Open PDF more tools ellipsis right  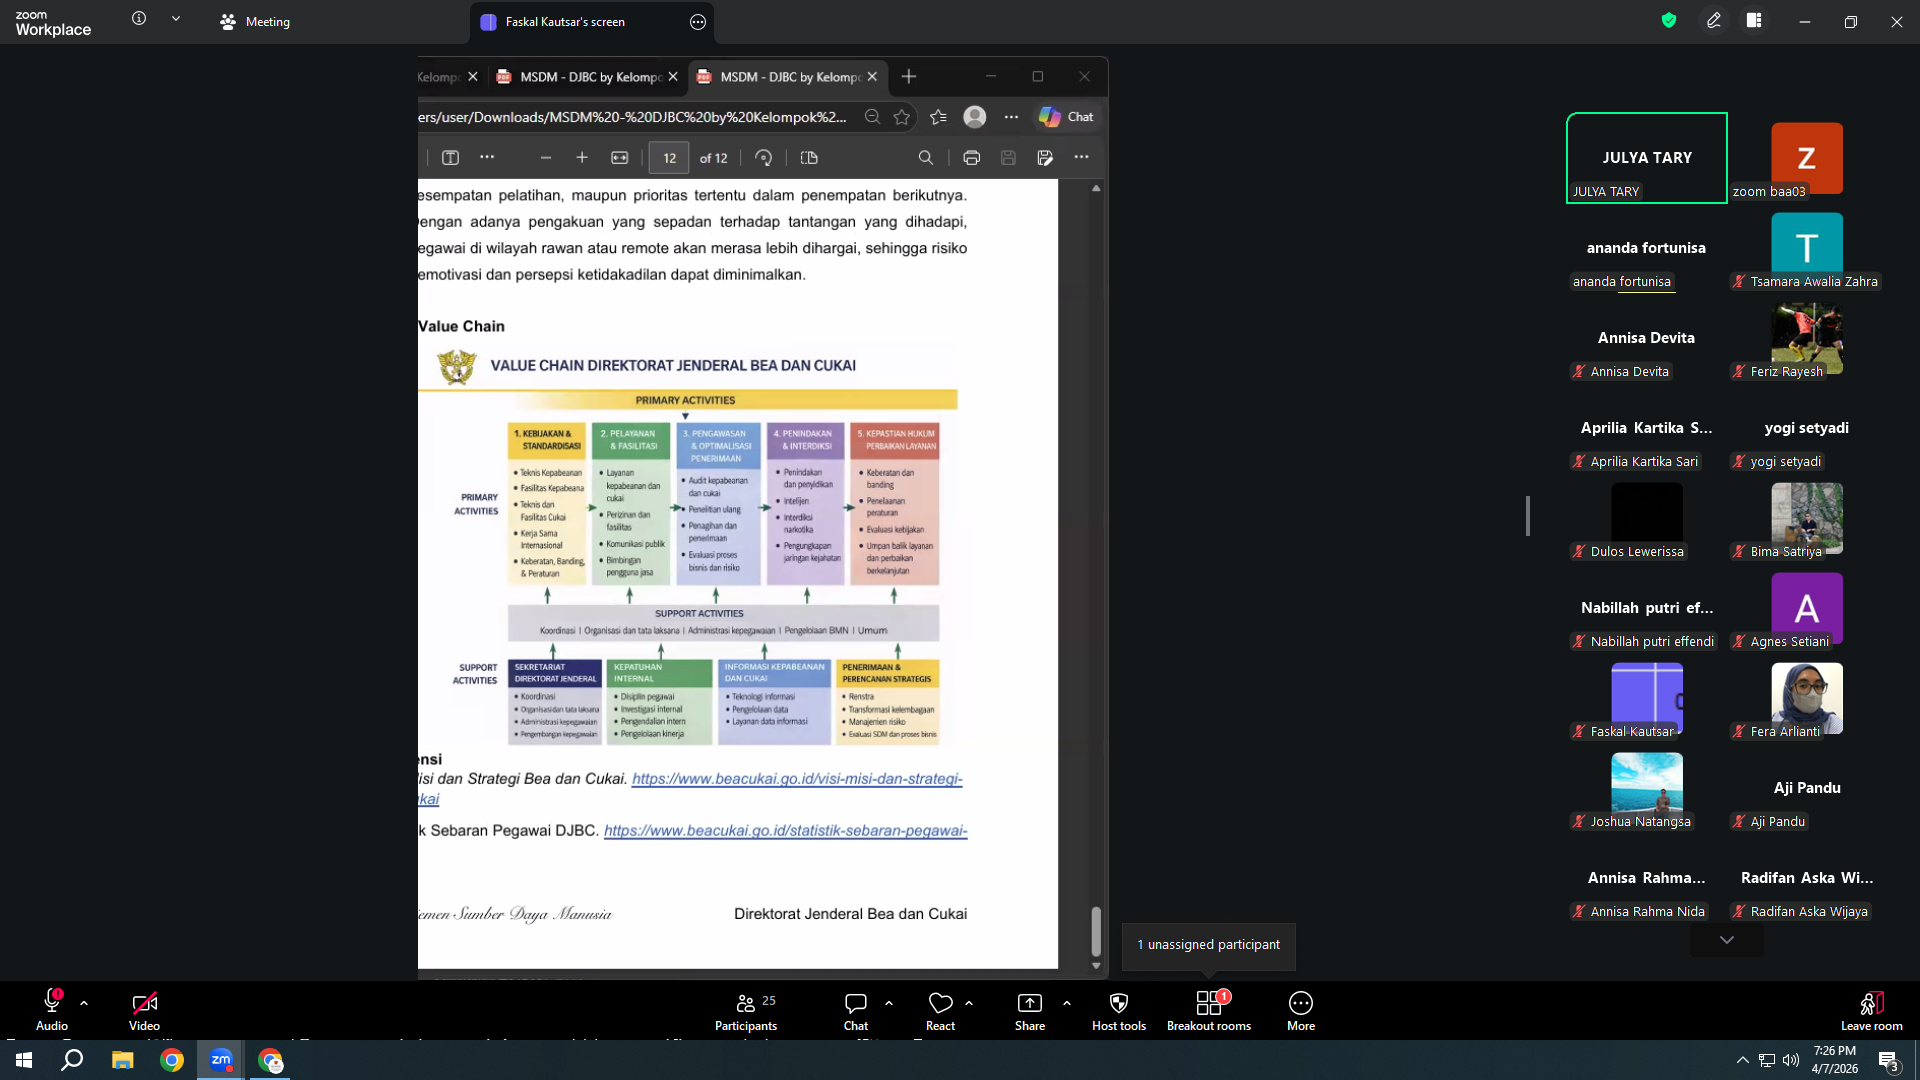(1081, 158)
